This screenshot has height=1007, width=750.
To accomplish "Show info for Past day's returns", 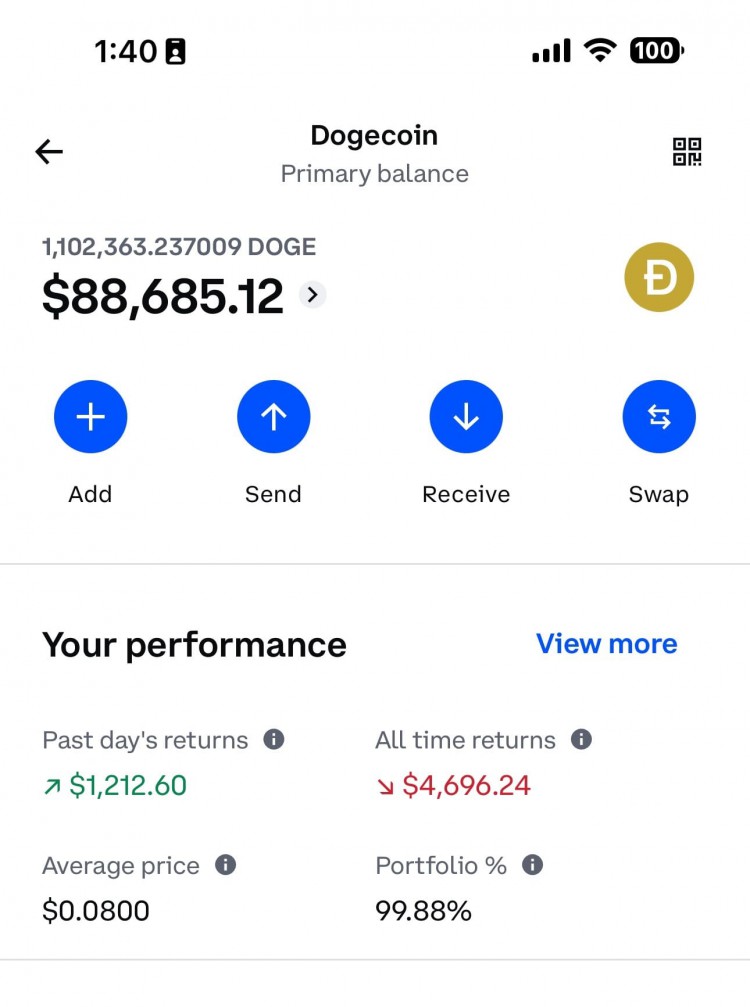I will tap(274, 739).
